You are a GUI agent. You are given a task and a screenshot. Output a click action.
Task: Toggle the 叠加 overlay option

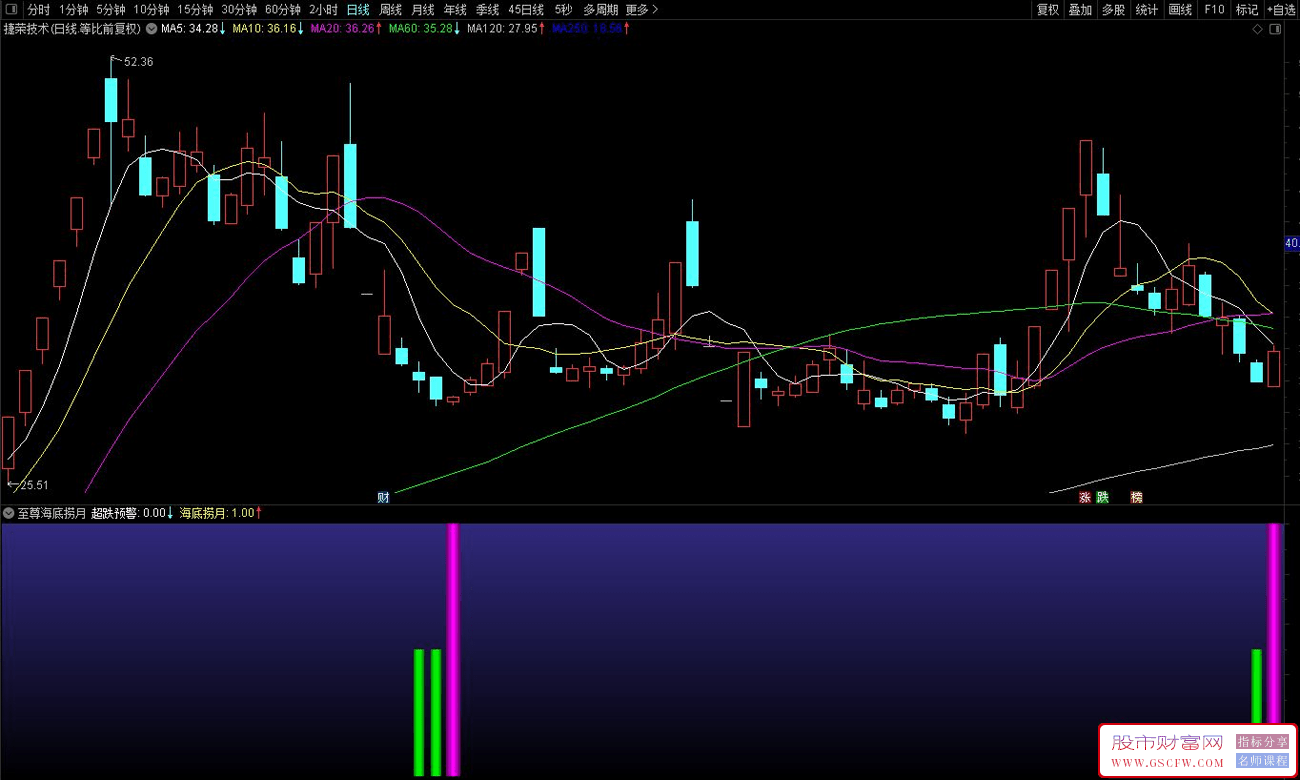pyautogui.click(x=1080, y=9)
